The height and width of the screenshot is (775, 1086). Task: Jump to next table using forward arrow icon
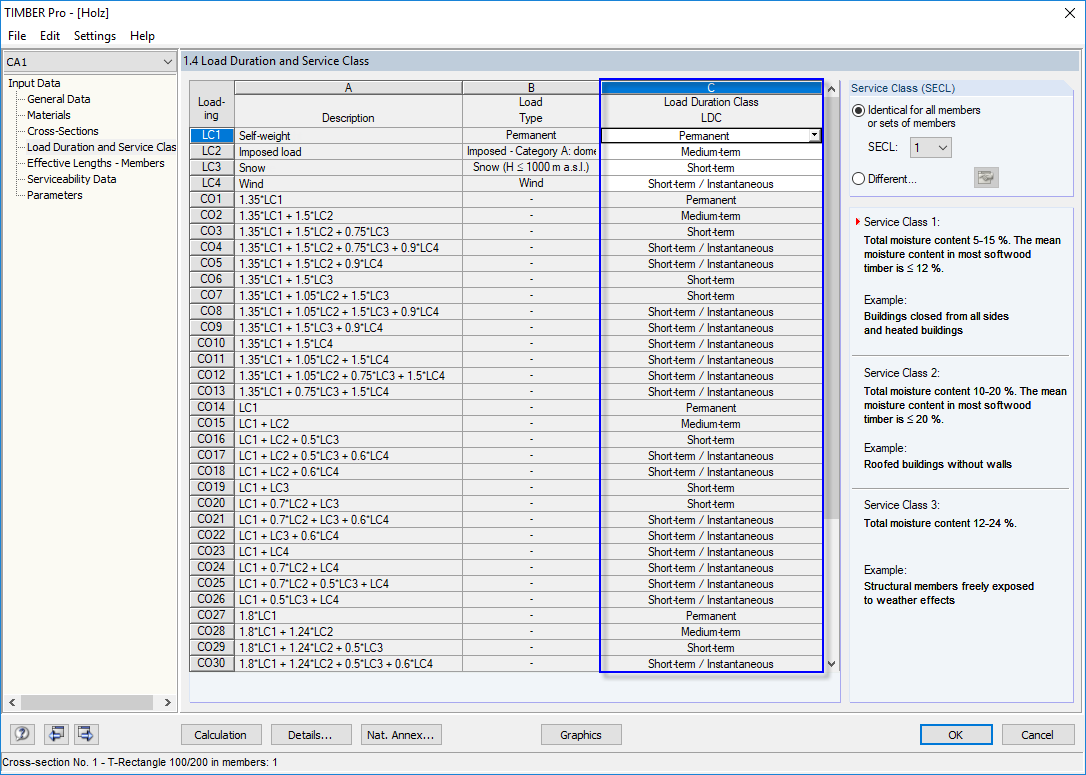click(85, 734)
